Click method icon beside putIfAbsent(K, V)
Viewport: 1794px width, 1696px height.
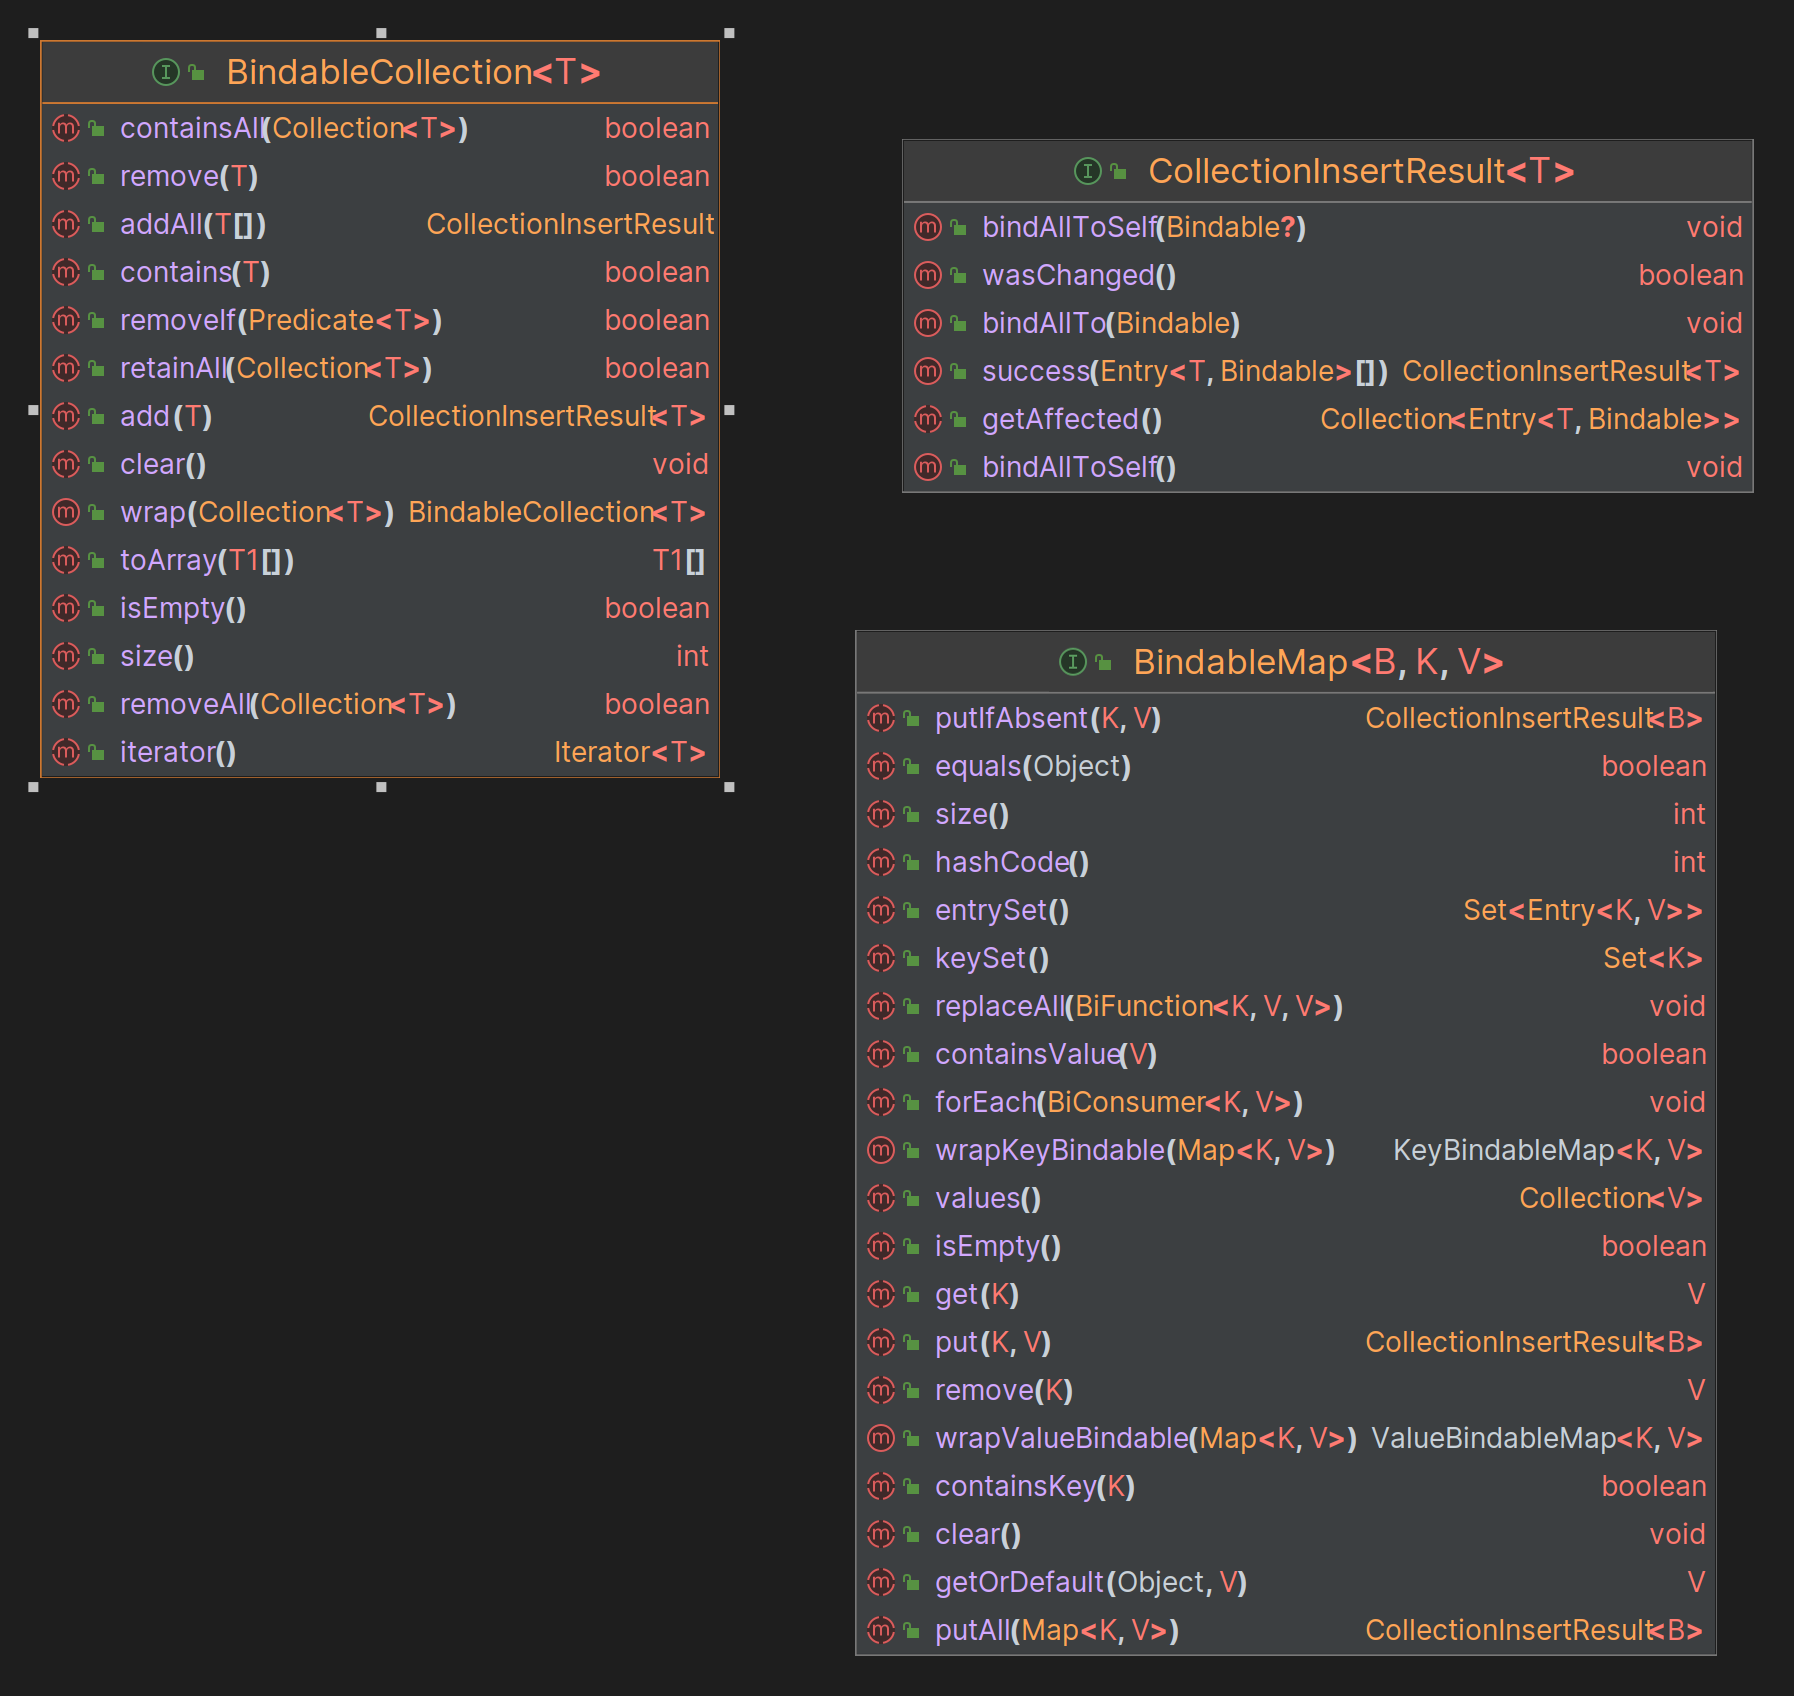(x=881, y=718)
